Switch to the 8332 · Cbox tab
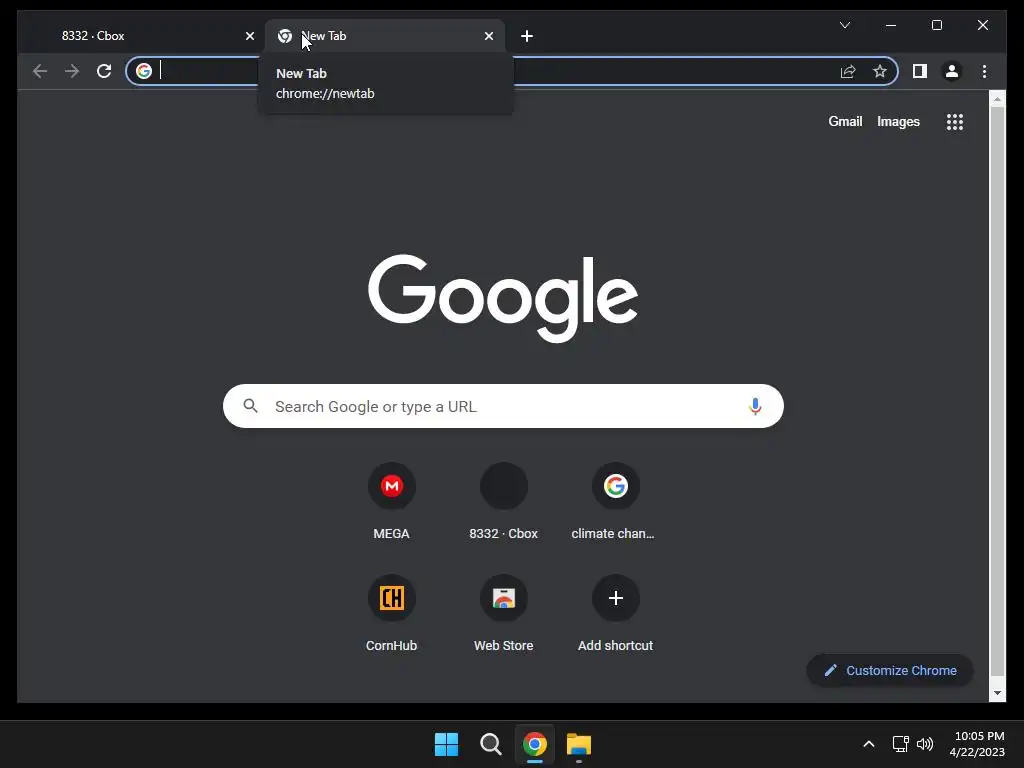The width and height of the screenshot is (1024, 768). 140,36
